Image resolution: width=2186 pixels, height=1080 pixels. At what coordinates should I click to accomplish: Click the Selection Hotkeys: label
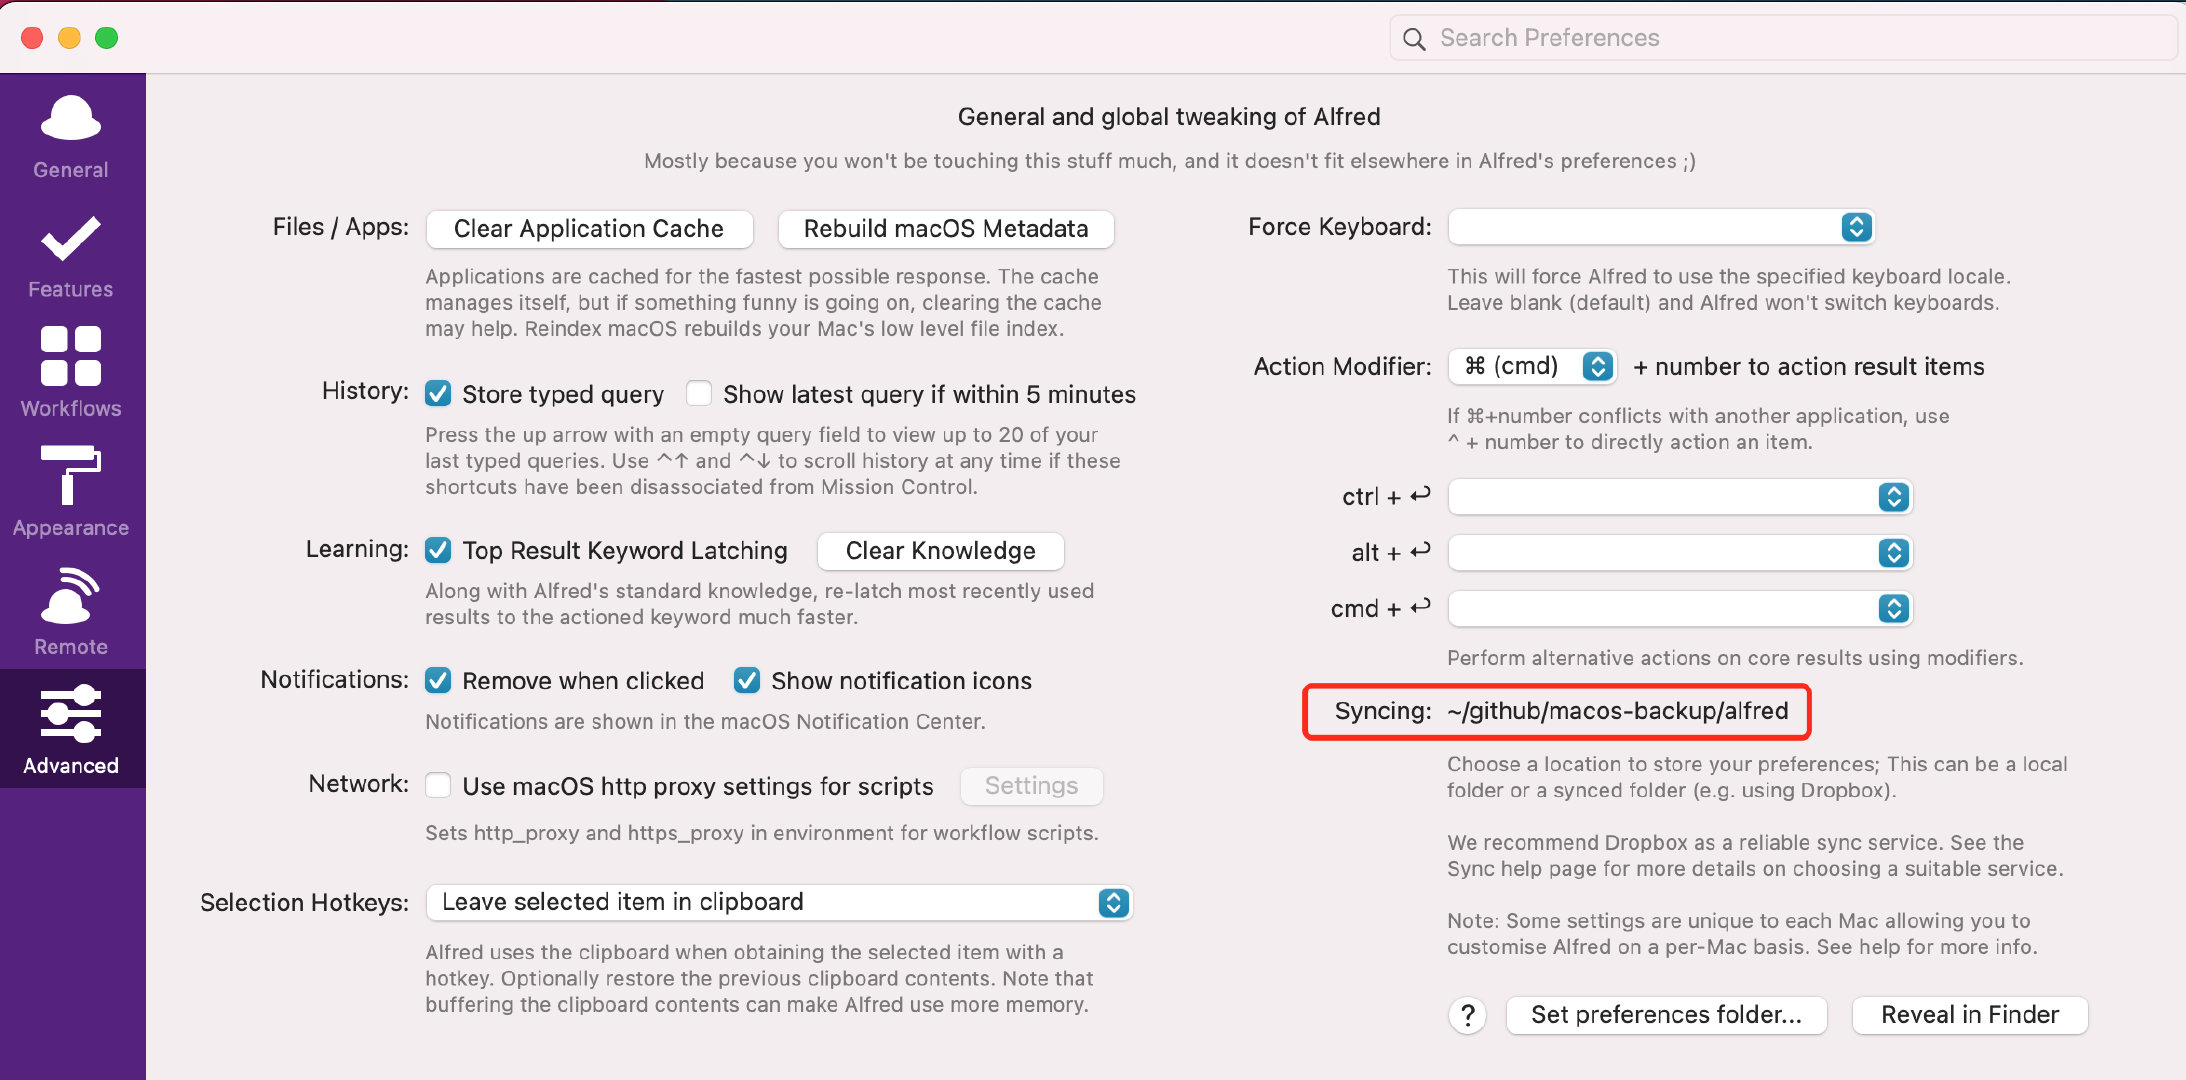[304, 903]
